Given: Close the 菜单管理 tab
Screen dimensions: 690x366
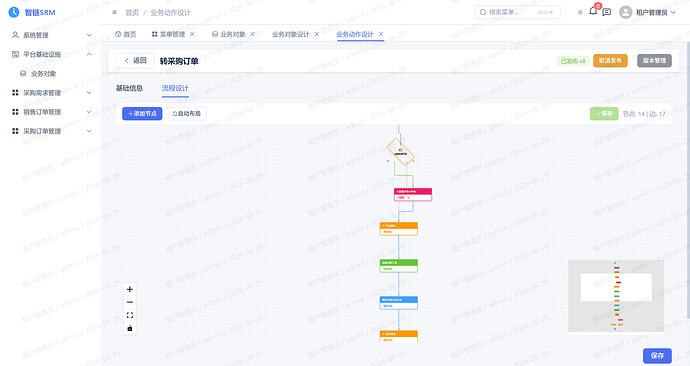Looking at the screenshot, I should [x=192, y=34].
